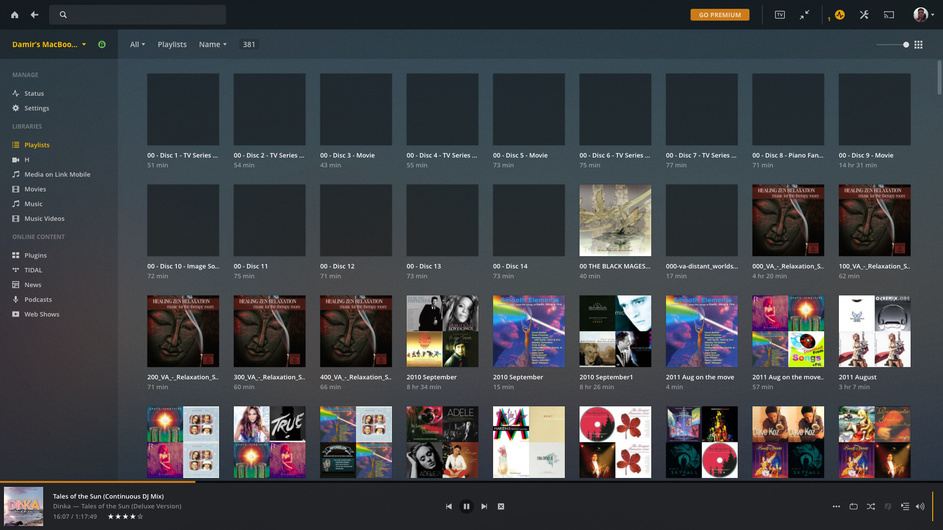Viewport: 943px width, 530px height.
Task: Pause the current playback
Action: pos(466,507)
